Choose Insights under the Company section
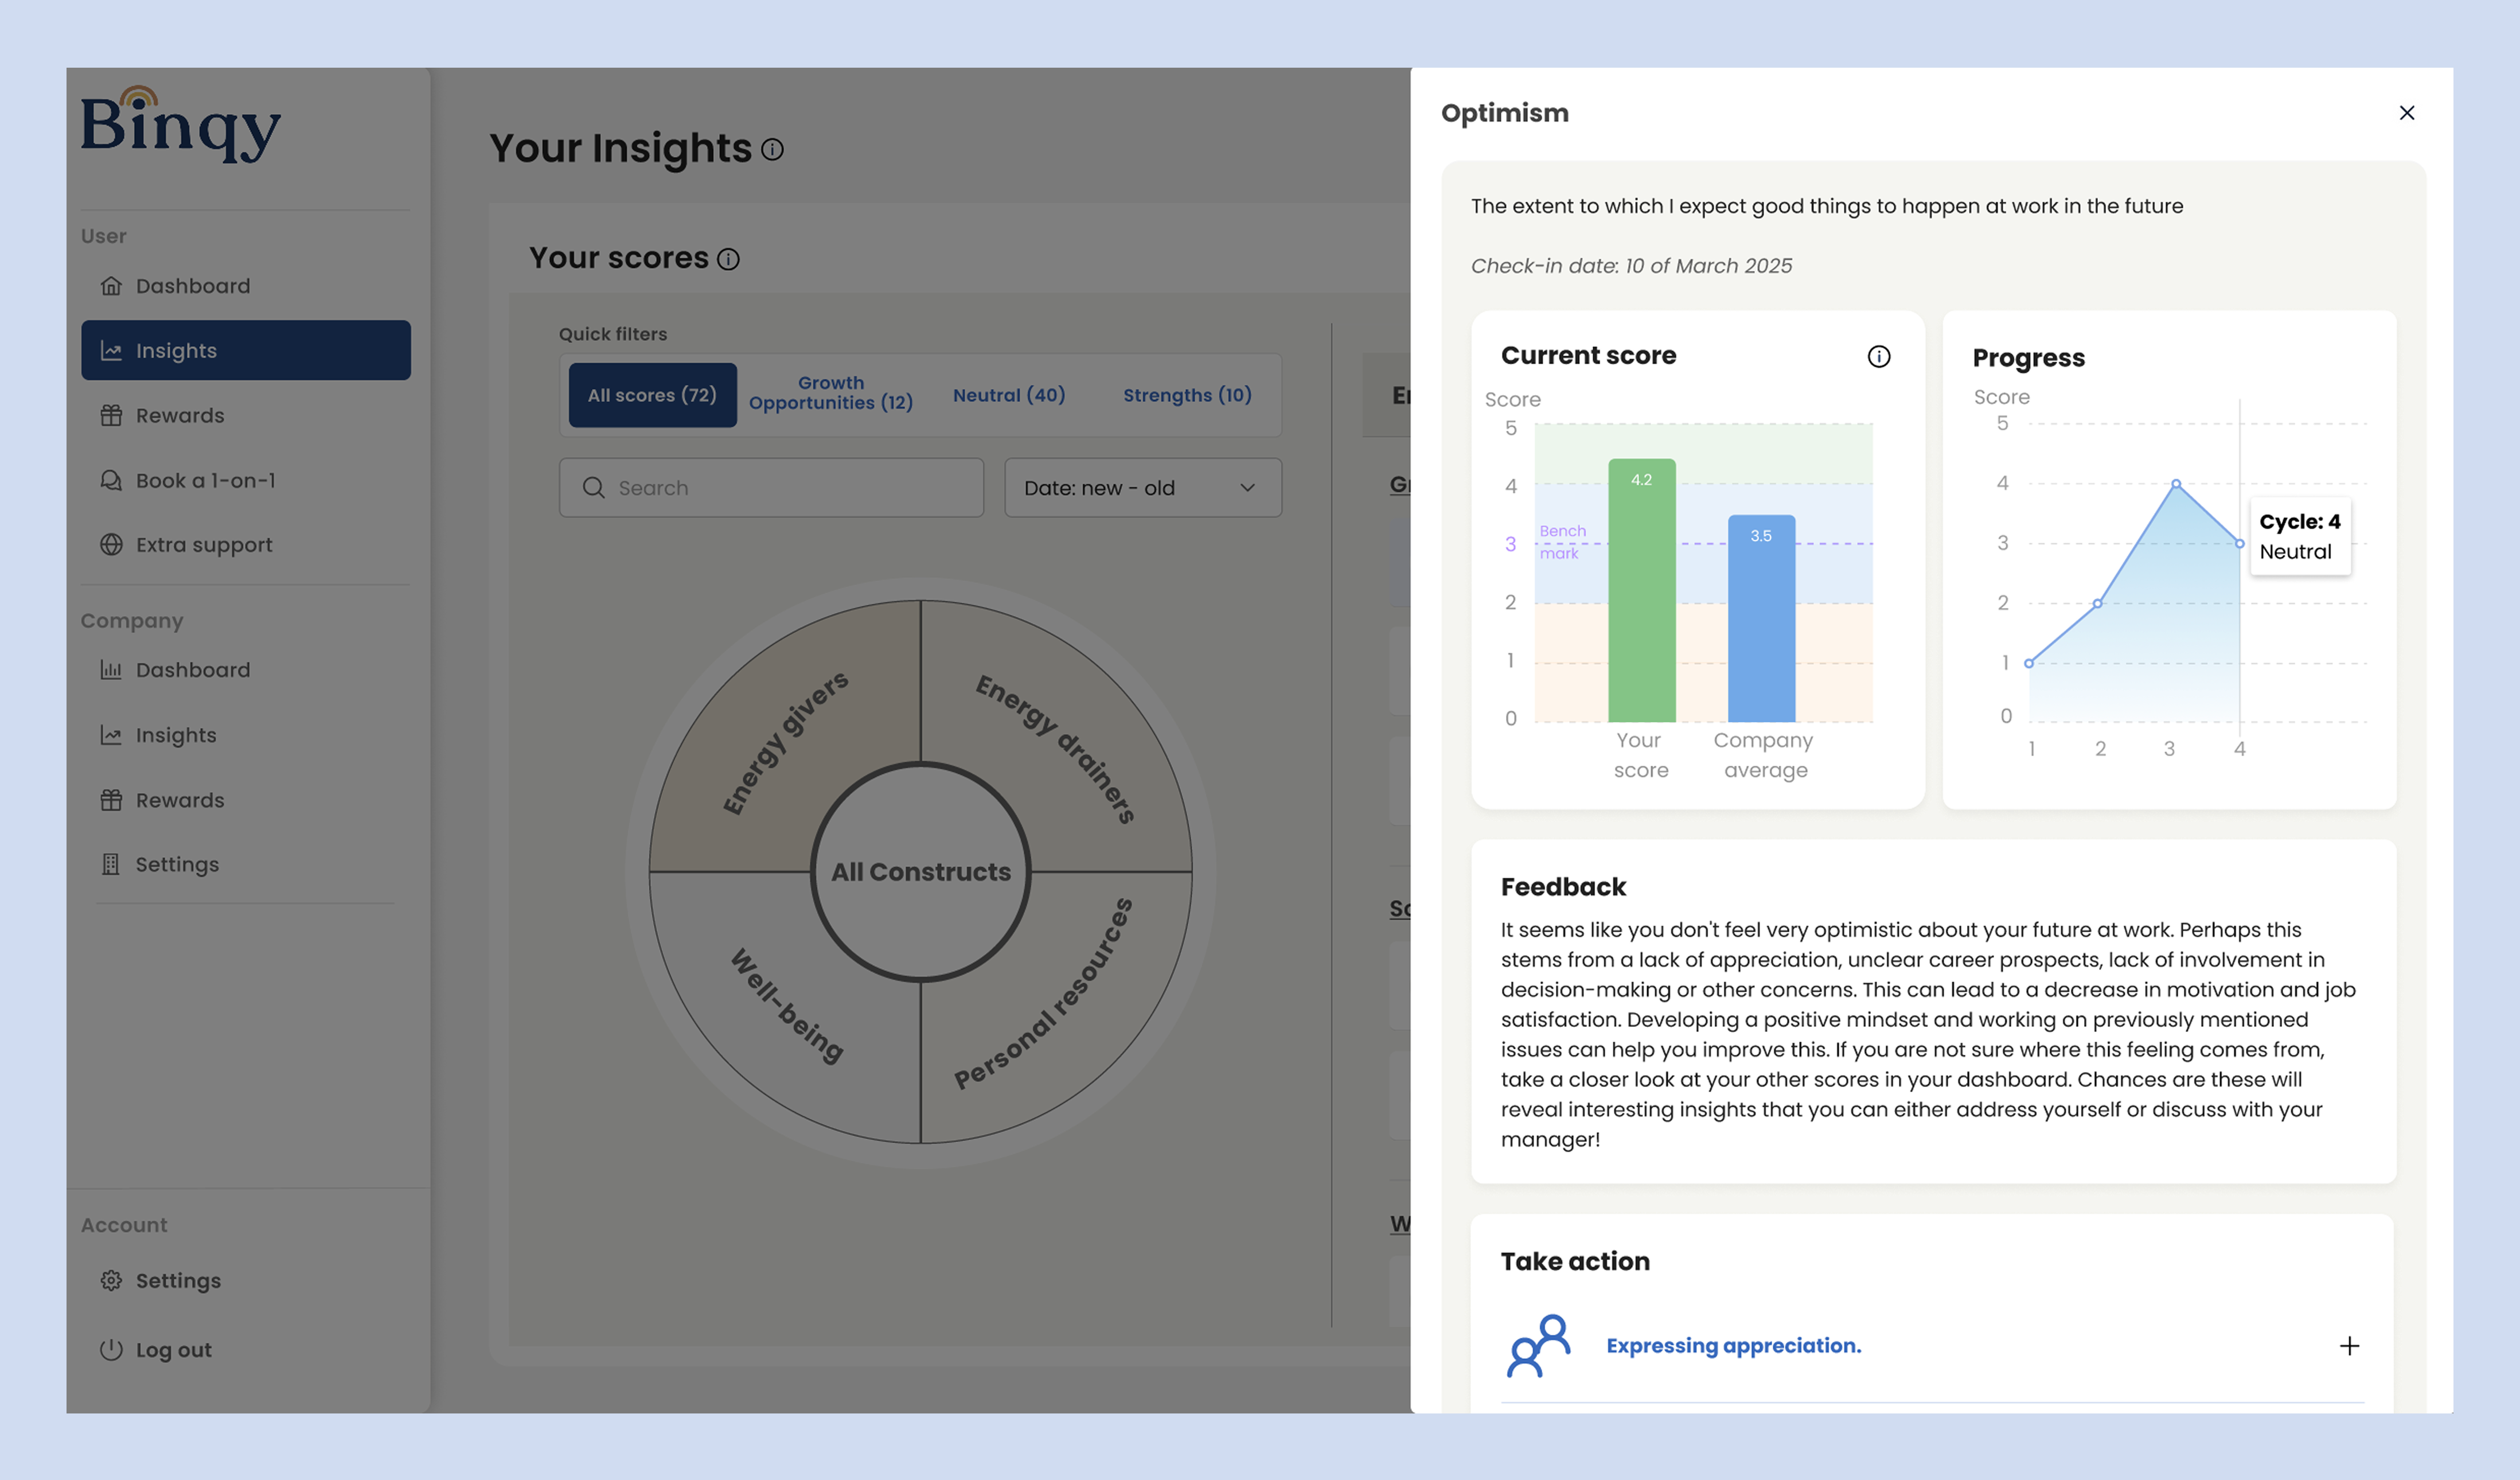 [x=176, y=735]
